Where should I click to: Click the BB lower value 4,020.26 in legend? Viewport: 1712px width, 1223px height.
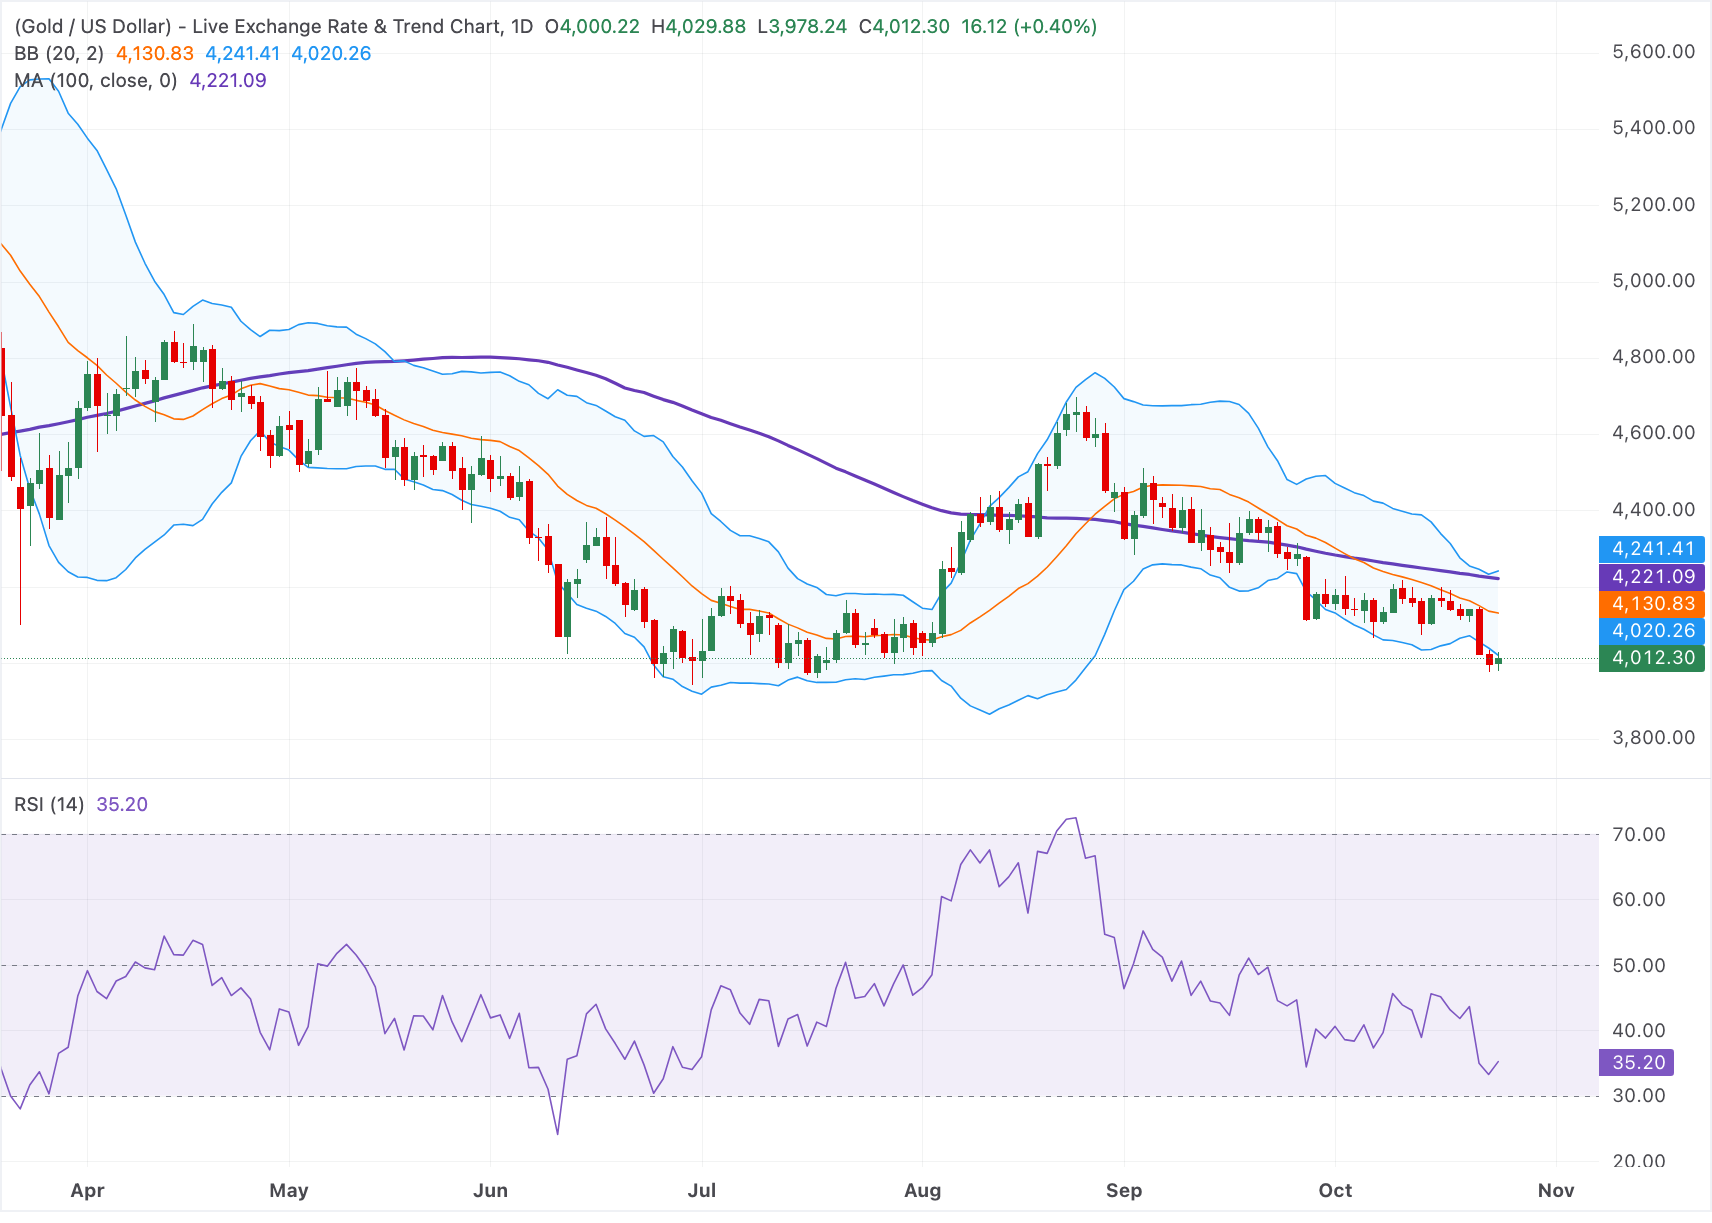[x=331, y=53]
